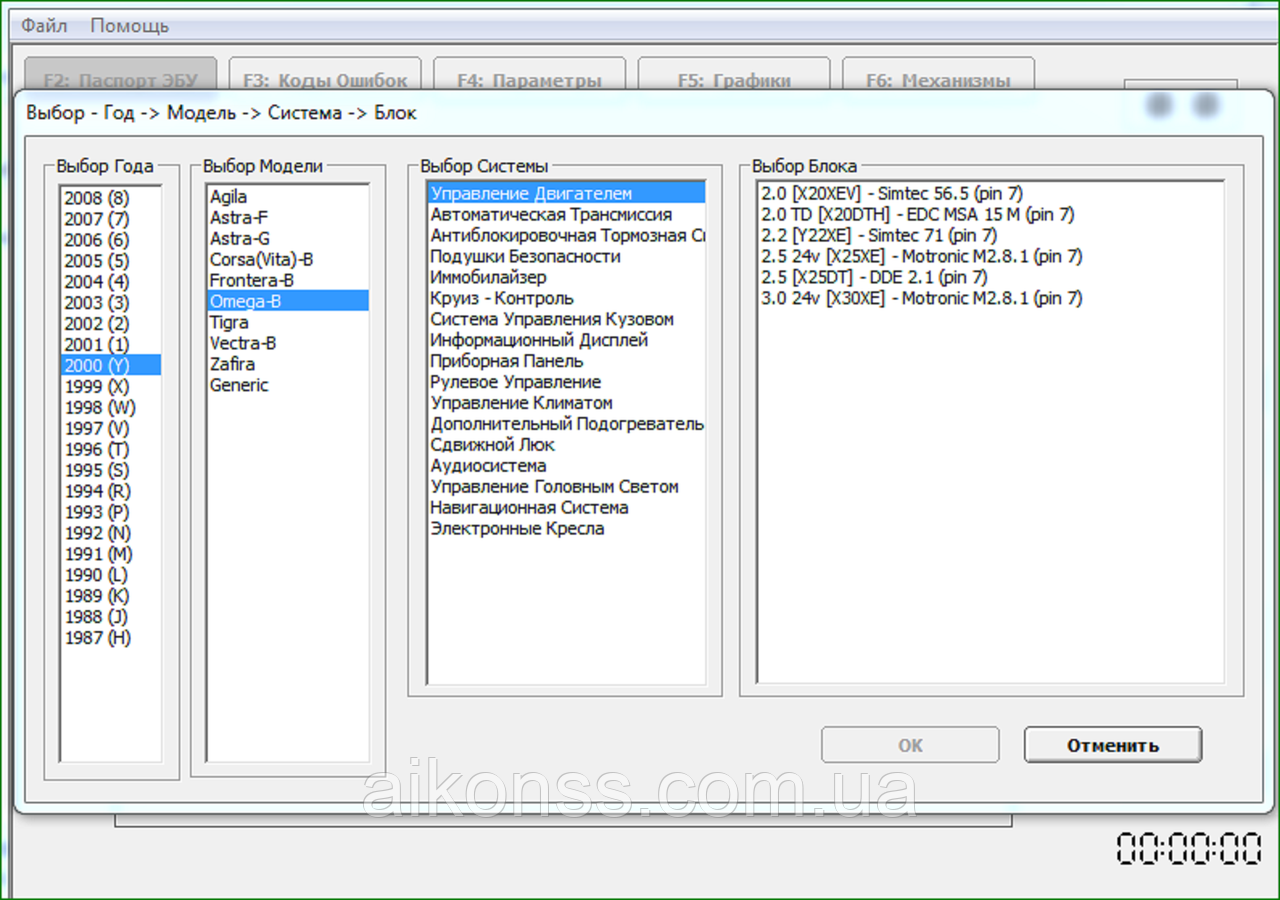Image resolution: width=1280 pixels, height=900 pixels.
Task: Select Рулевое Управление system
Action: [566, 382]
